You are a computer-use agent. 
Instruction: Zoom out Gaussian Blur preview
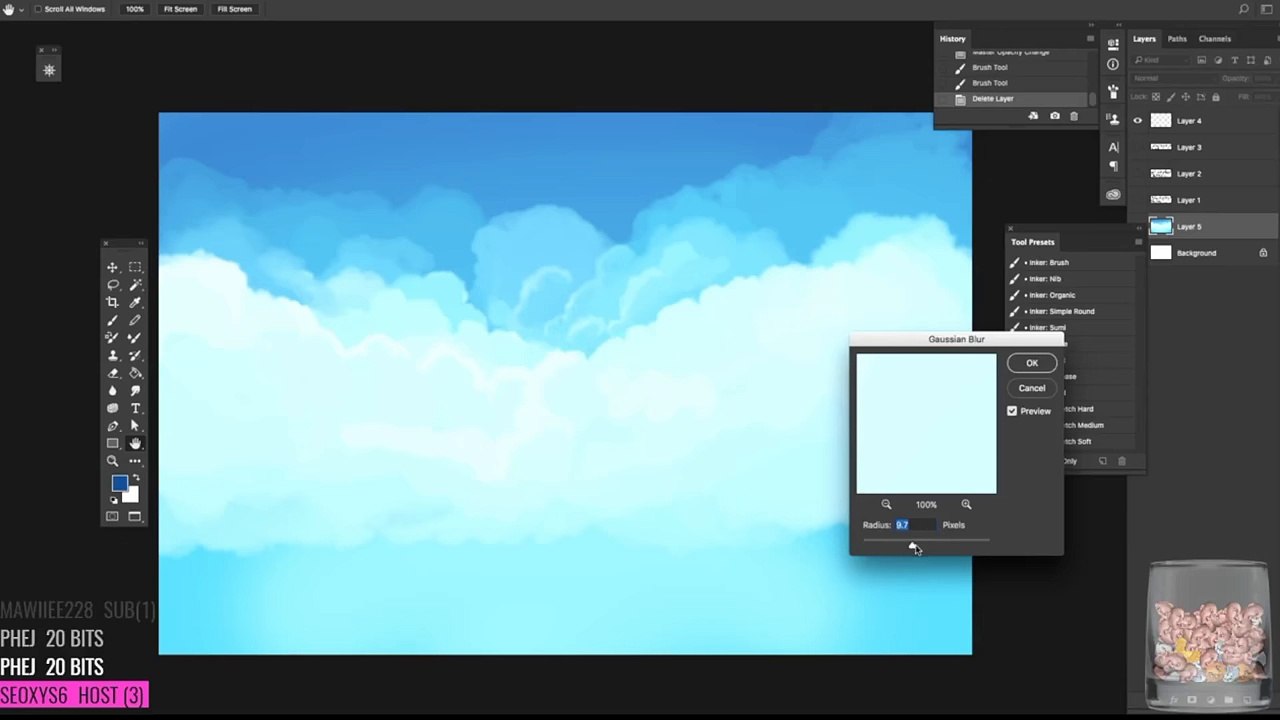coord(886,505)
